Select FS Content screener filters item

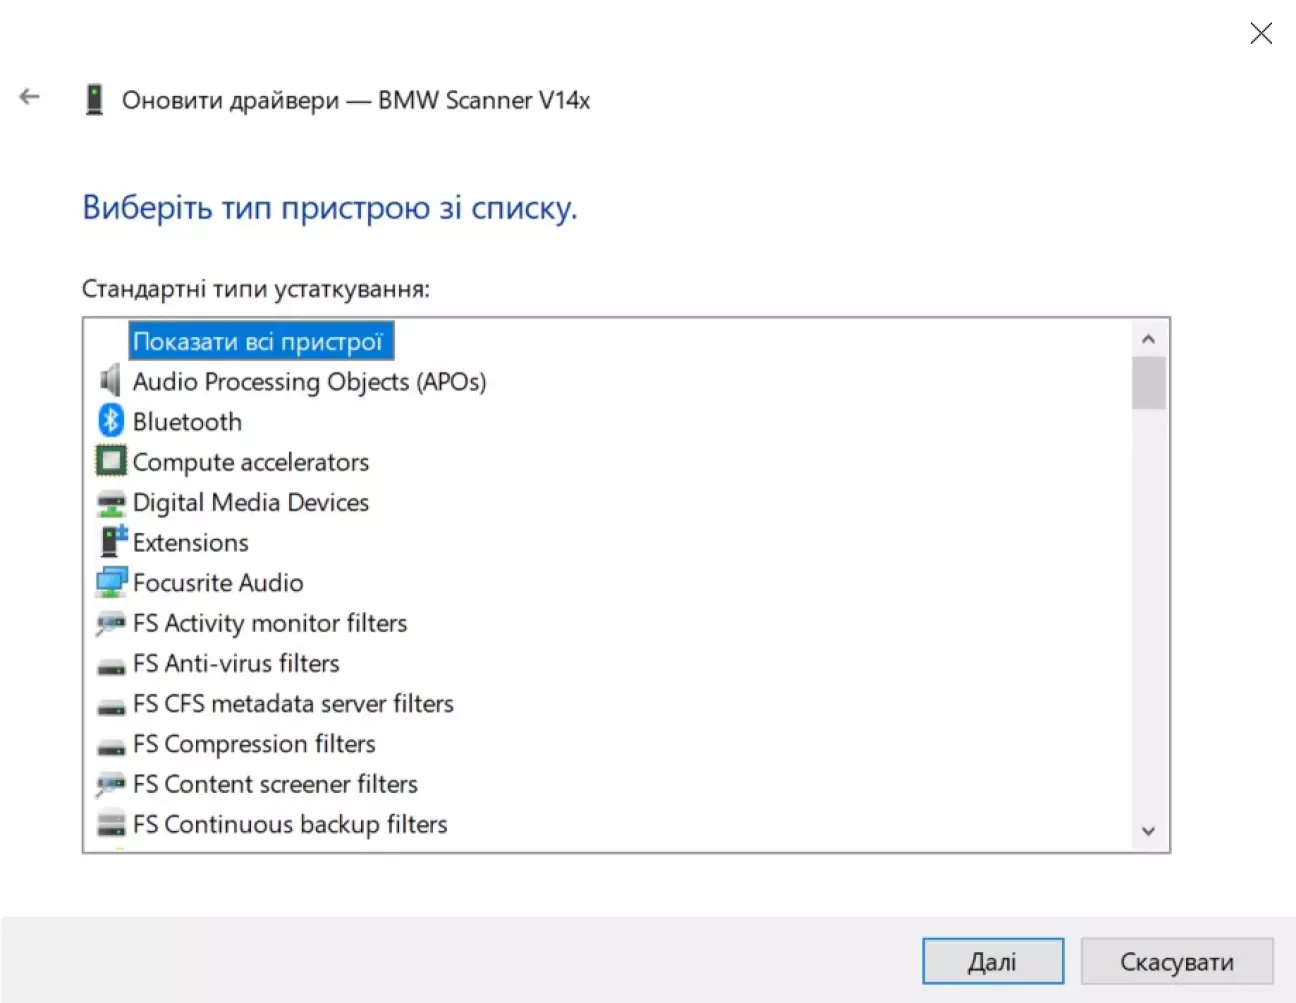275,784
